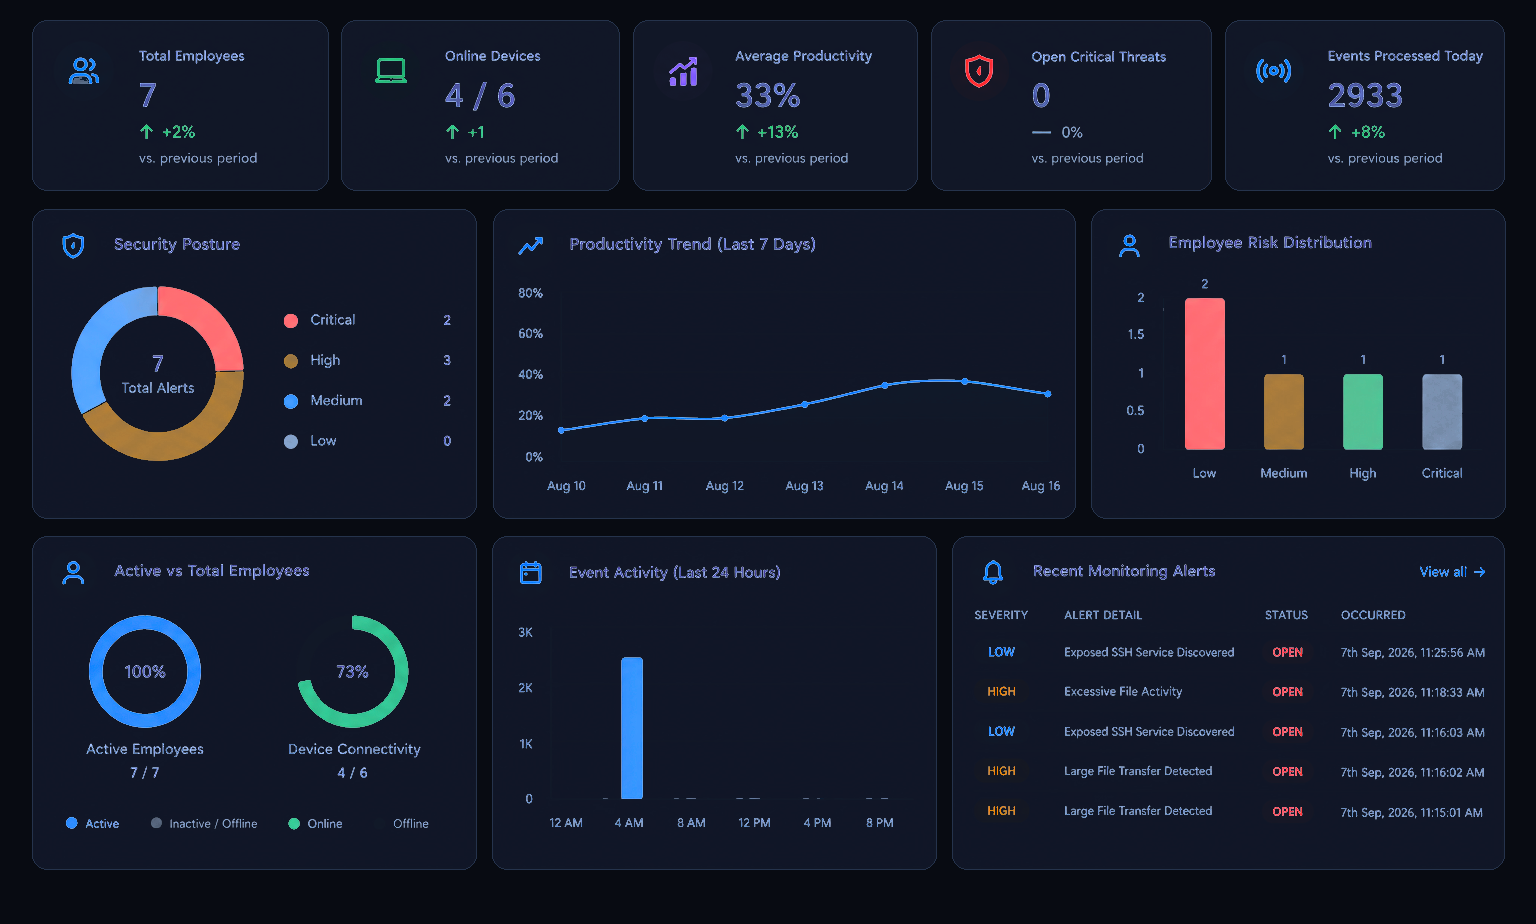Click the Total Employees people icon

click(x=84, y=71)
